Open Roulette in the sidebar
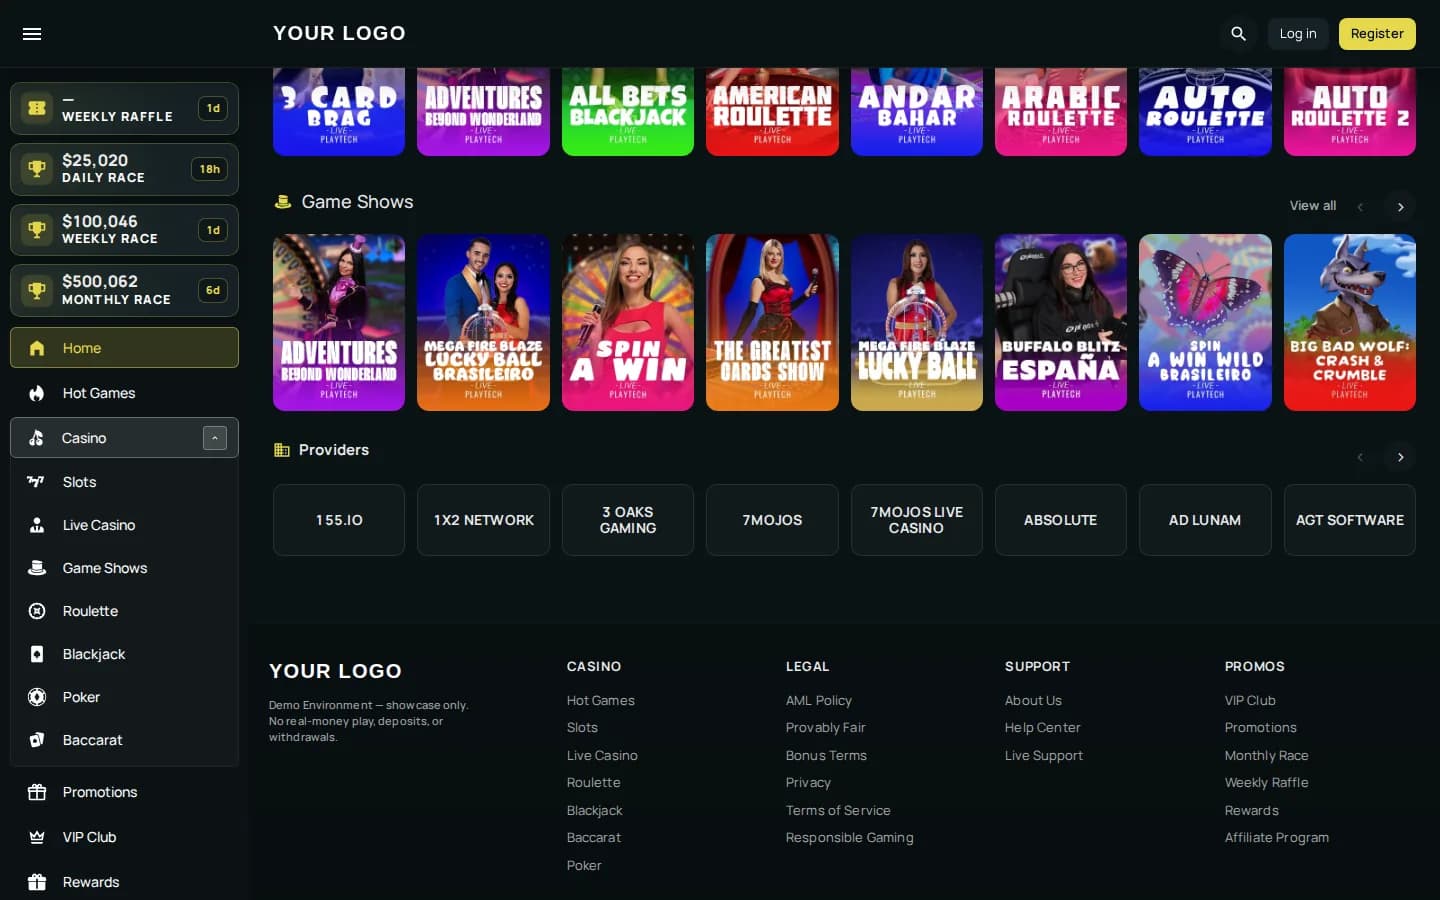Image resolution: width=1440 pixels, height=900 pixels. click(124, 611)
